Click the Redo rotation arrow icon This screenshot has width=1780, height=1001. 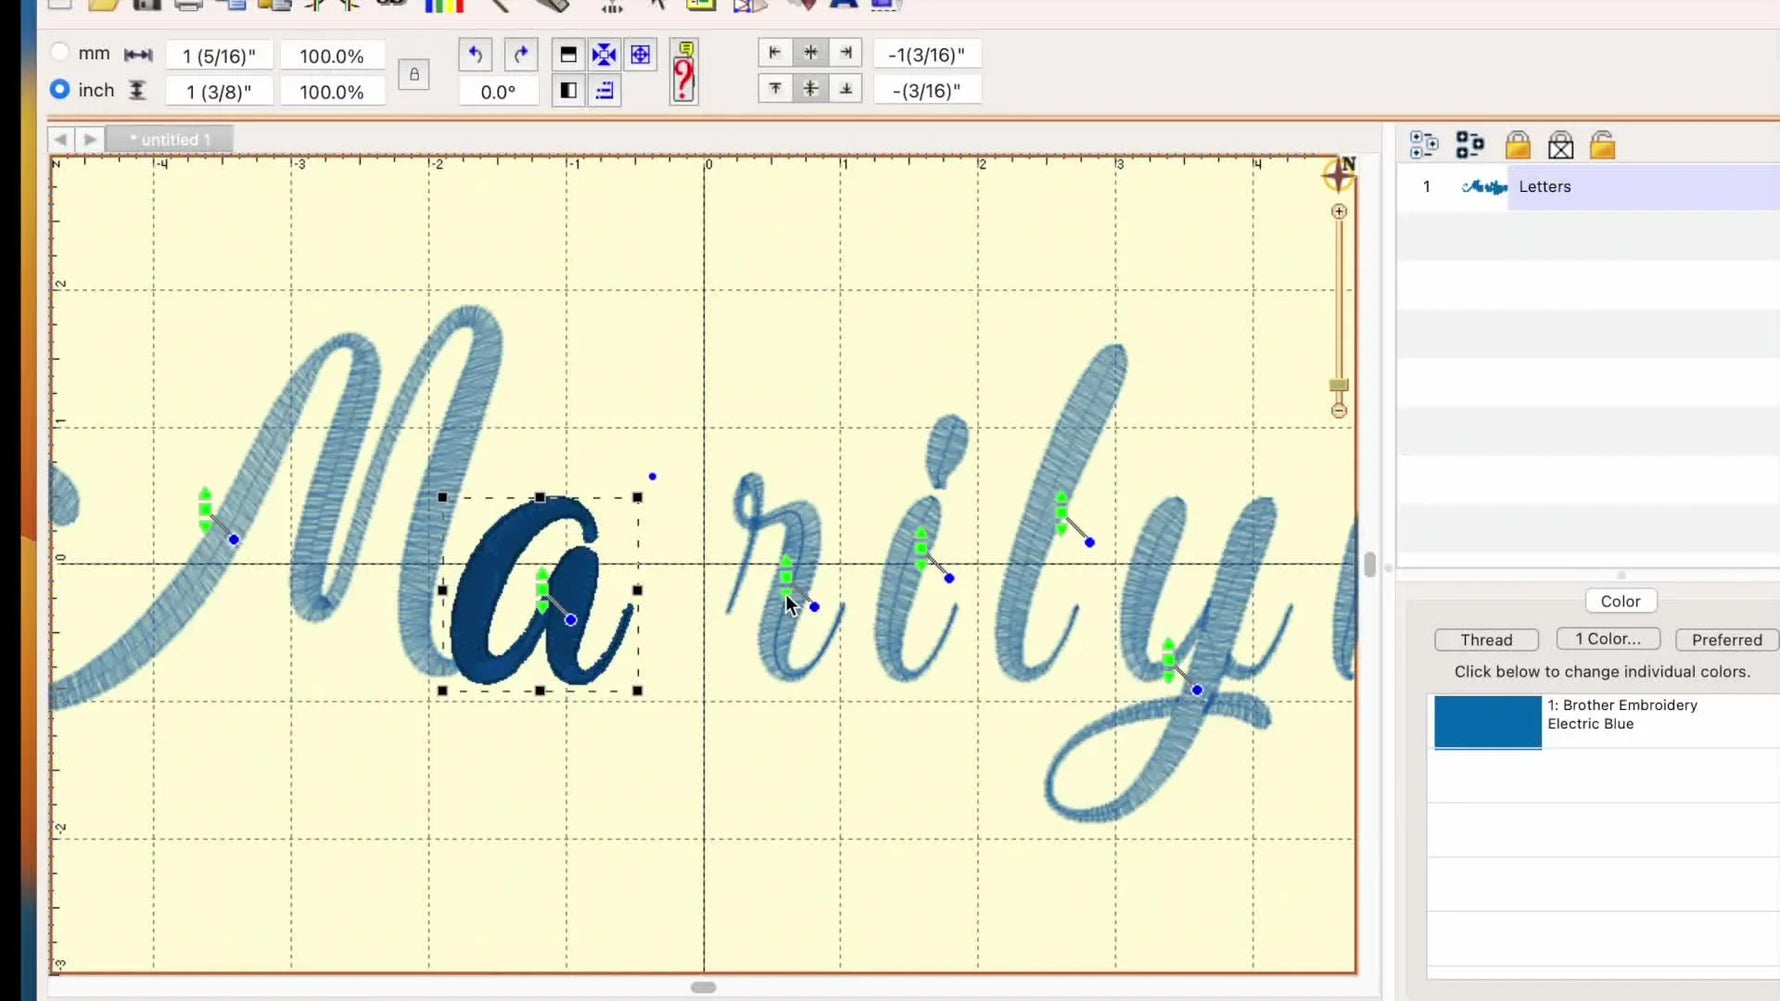tap(520, 55)
